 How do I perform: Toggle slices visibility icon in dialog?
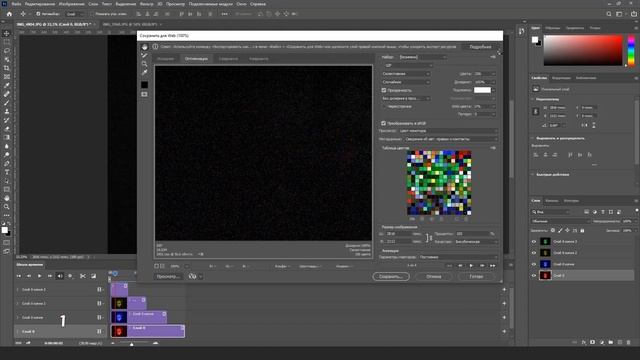[x=144, y=94]
